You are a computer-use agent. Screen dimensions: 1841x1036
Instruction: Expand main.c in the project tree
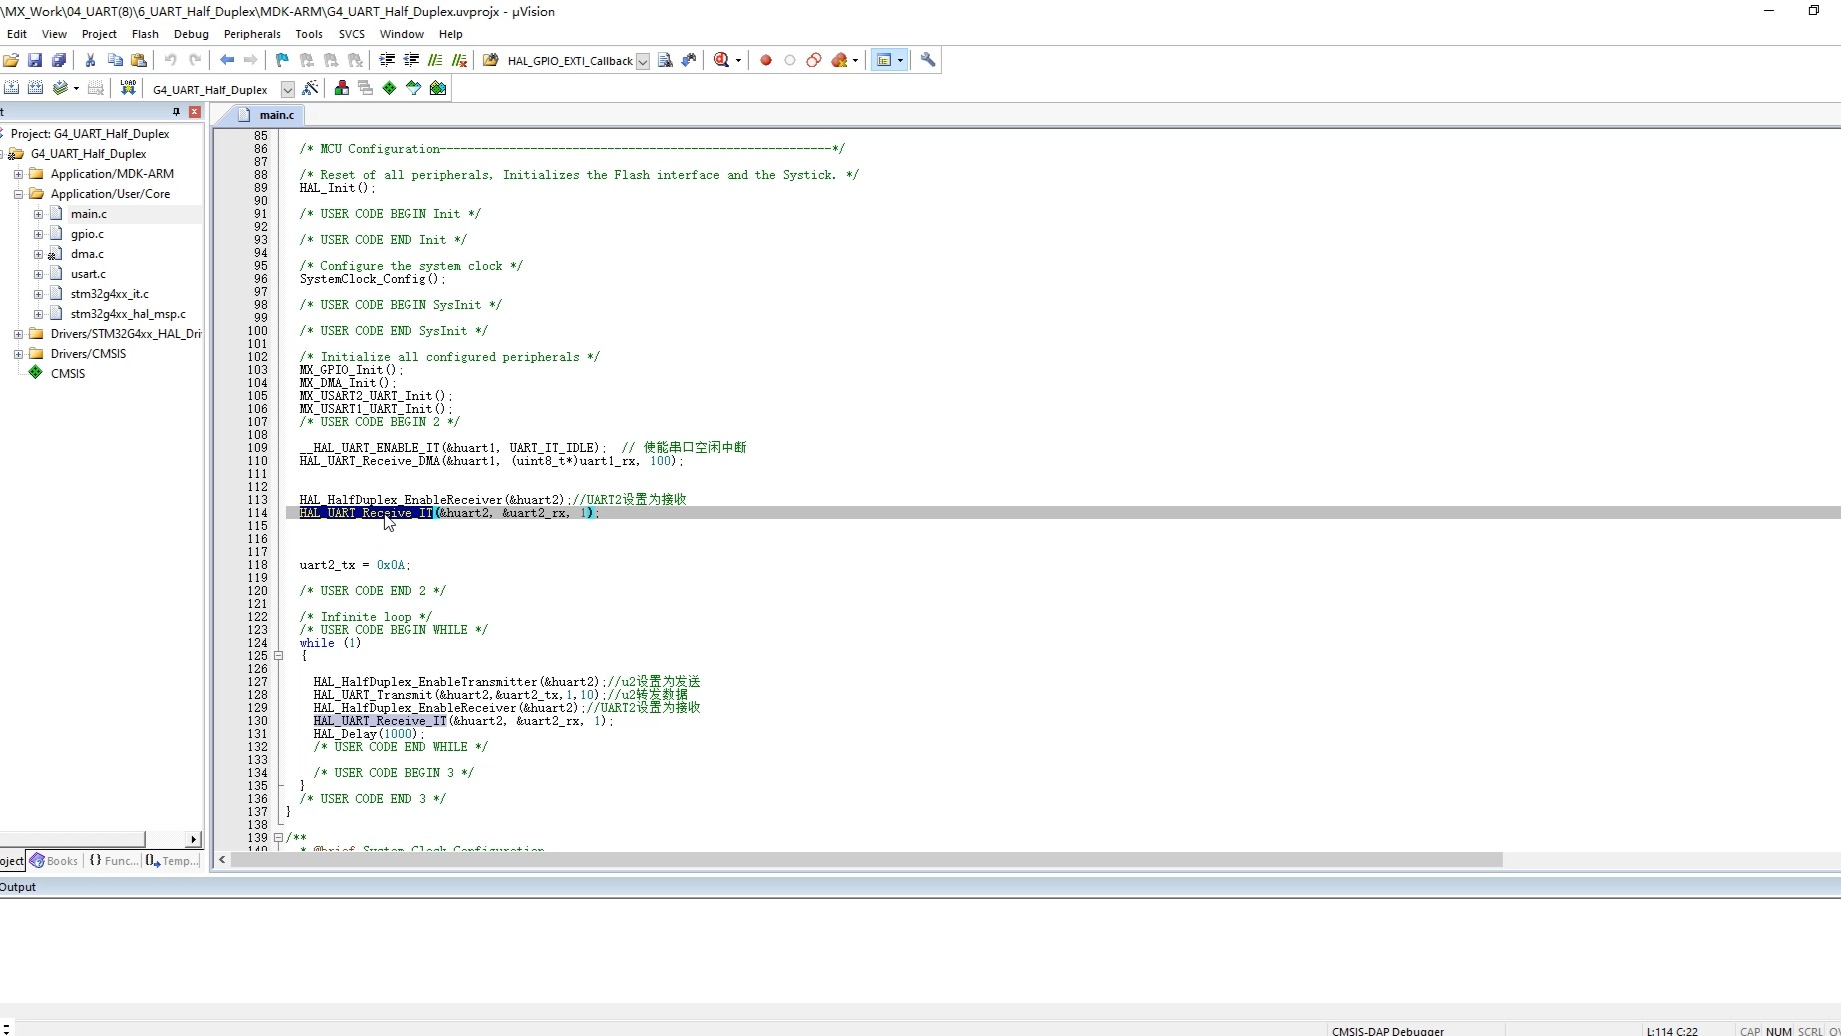(x=38, y=214)
